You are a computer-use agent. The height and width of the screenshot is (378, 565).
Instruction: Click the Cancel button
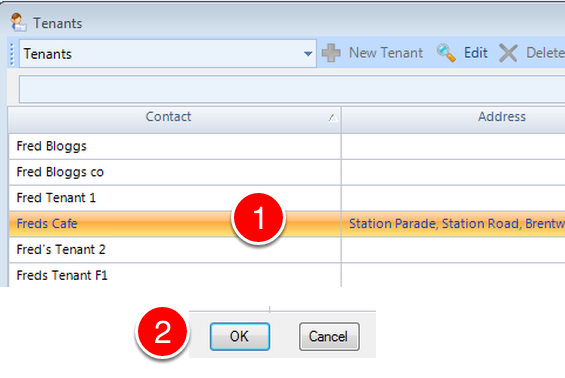click(329, 337)
